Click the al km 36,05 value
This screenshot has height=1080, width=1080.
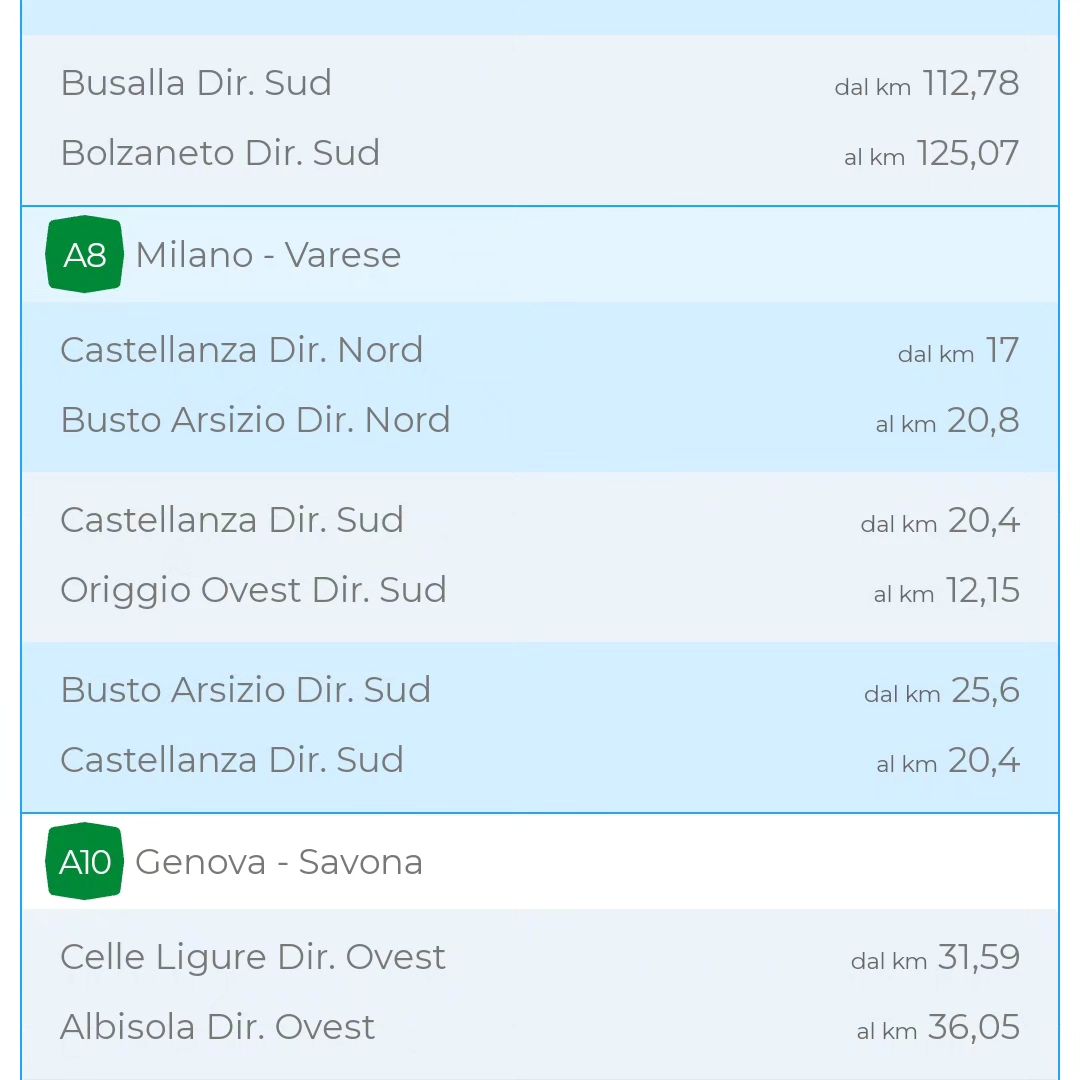pos(938,1028)
